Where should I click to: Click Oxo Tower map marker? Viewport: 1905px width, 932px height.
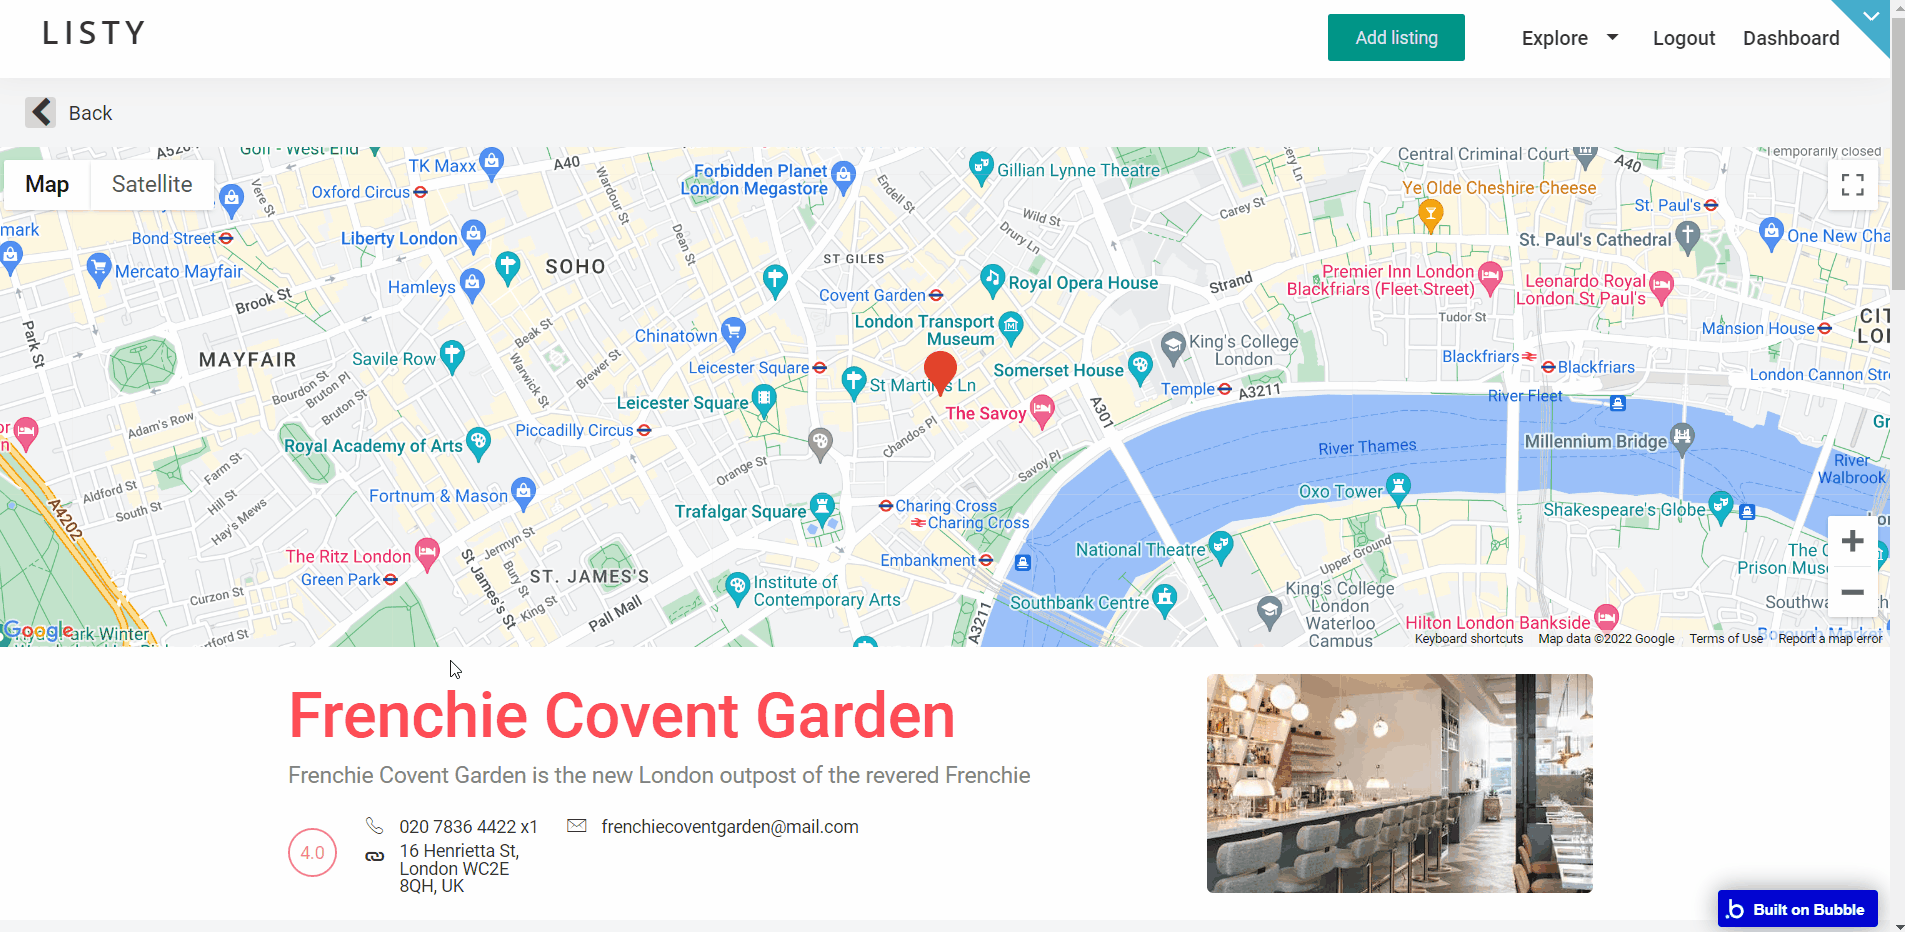click(1398, 488)
